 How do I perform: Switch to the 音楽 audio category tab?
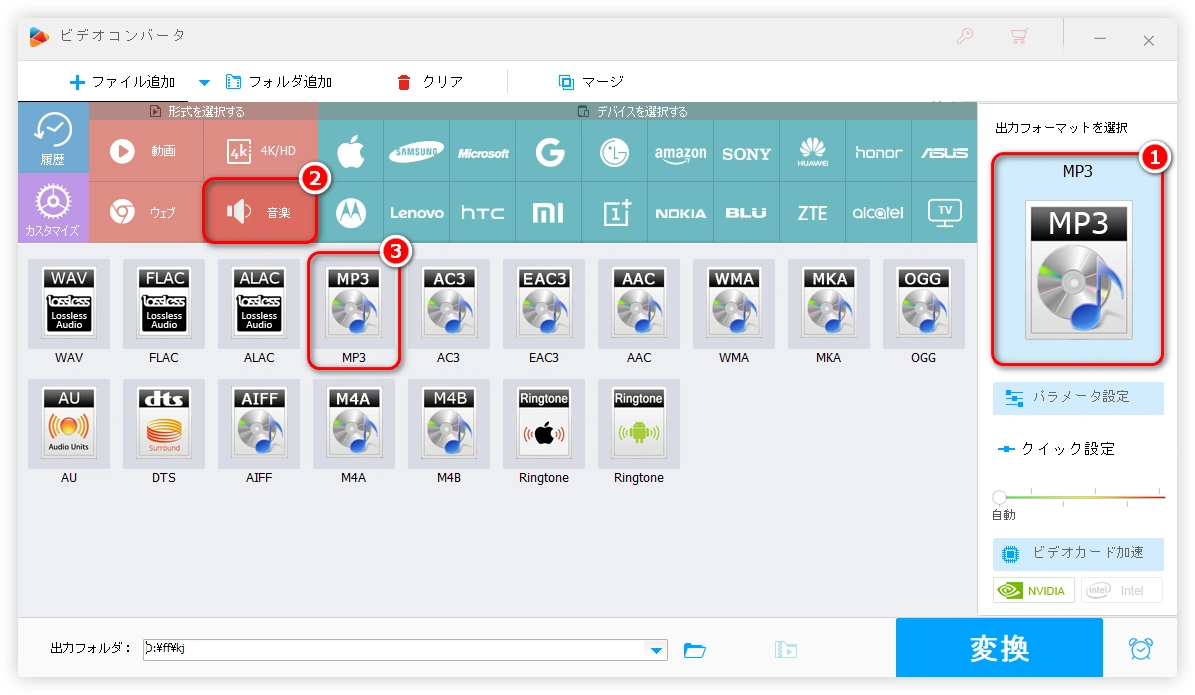click(x=260, y=211)
